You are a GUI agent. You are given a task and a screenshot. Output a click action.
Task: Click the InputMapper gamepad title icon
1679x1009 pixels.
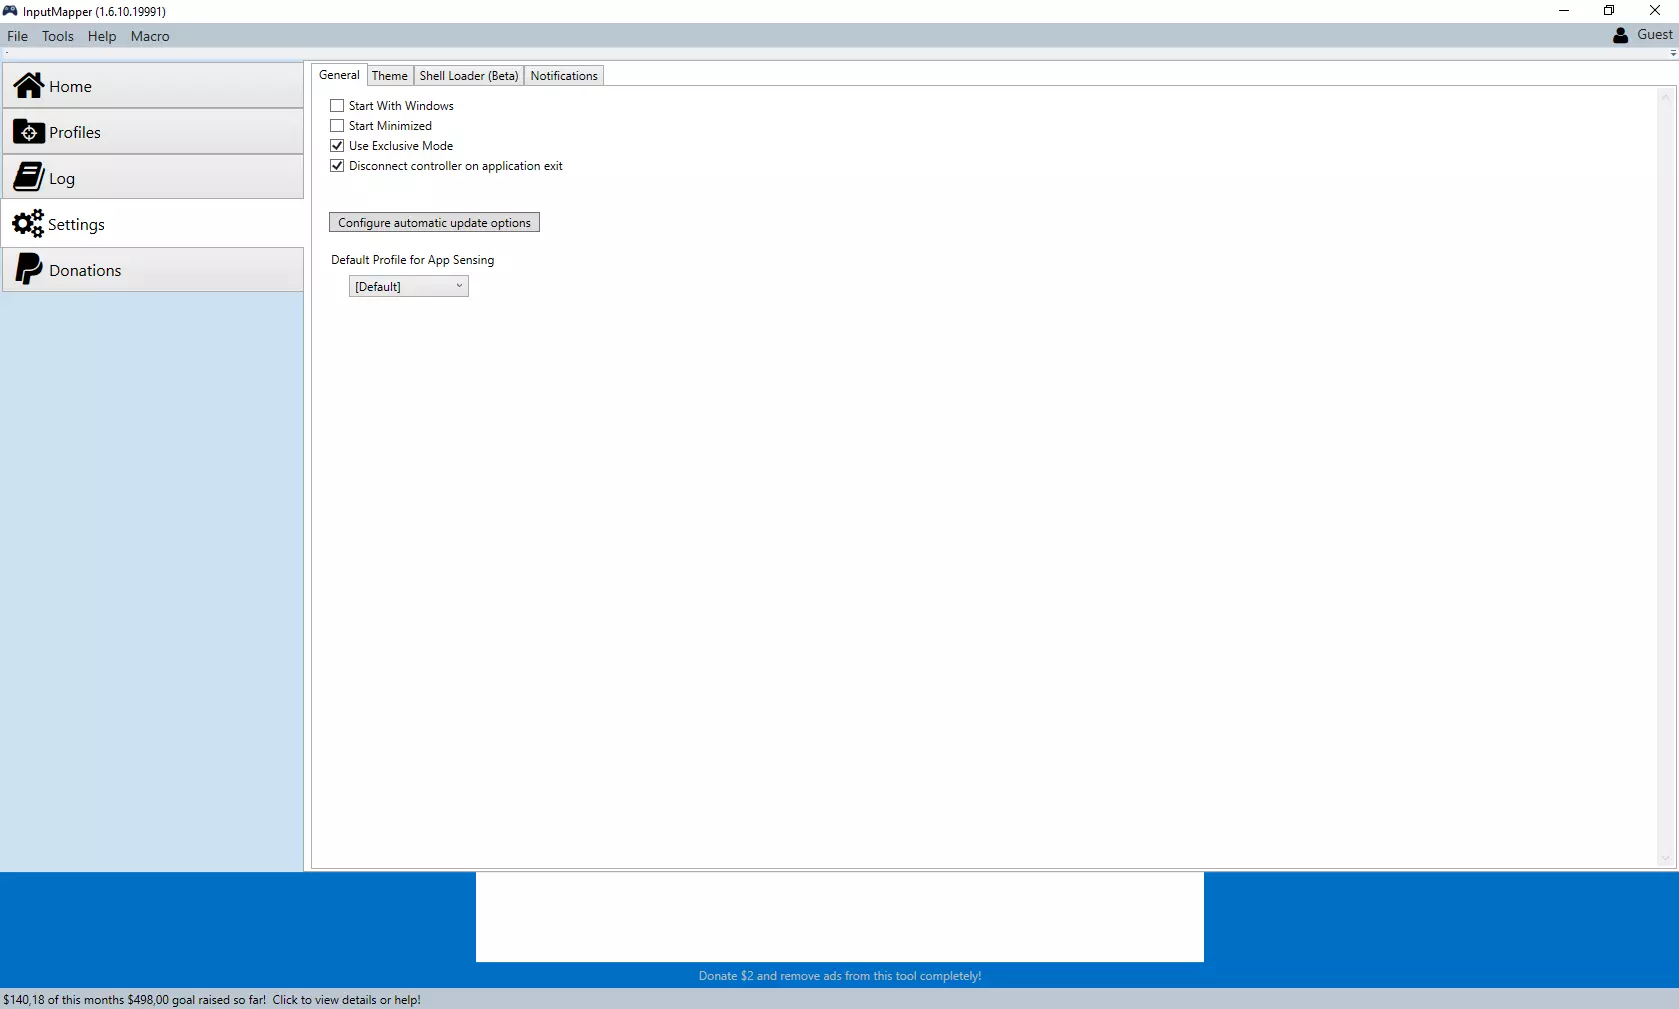10,11
